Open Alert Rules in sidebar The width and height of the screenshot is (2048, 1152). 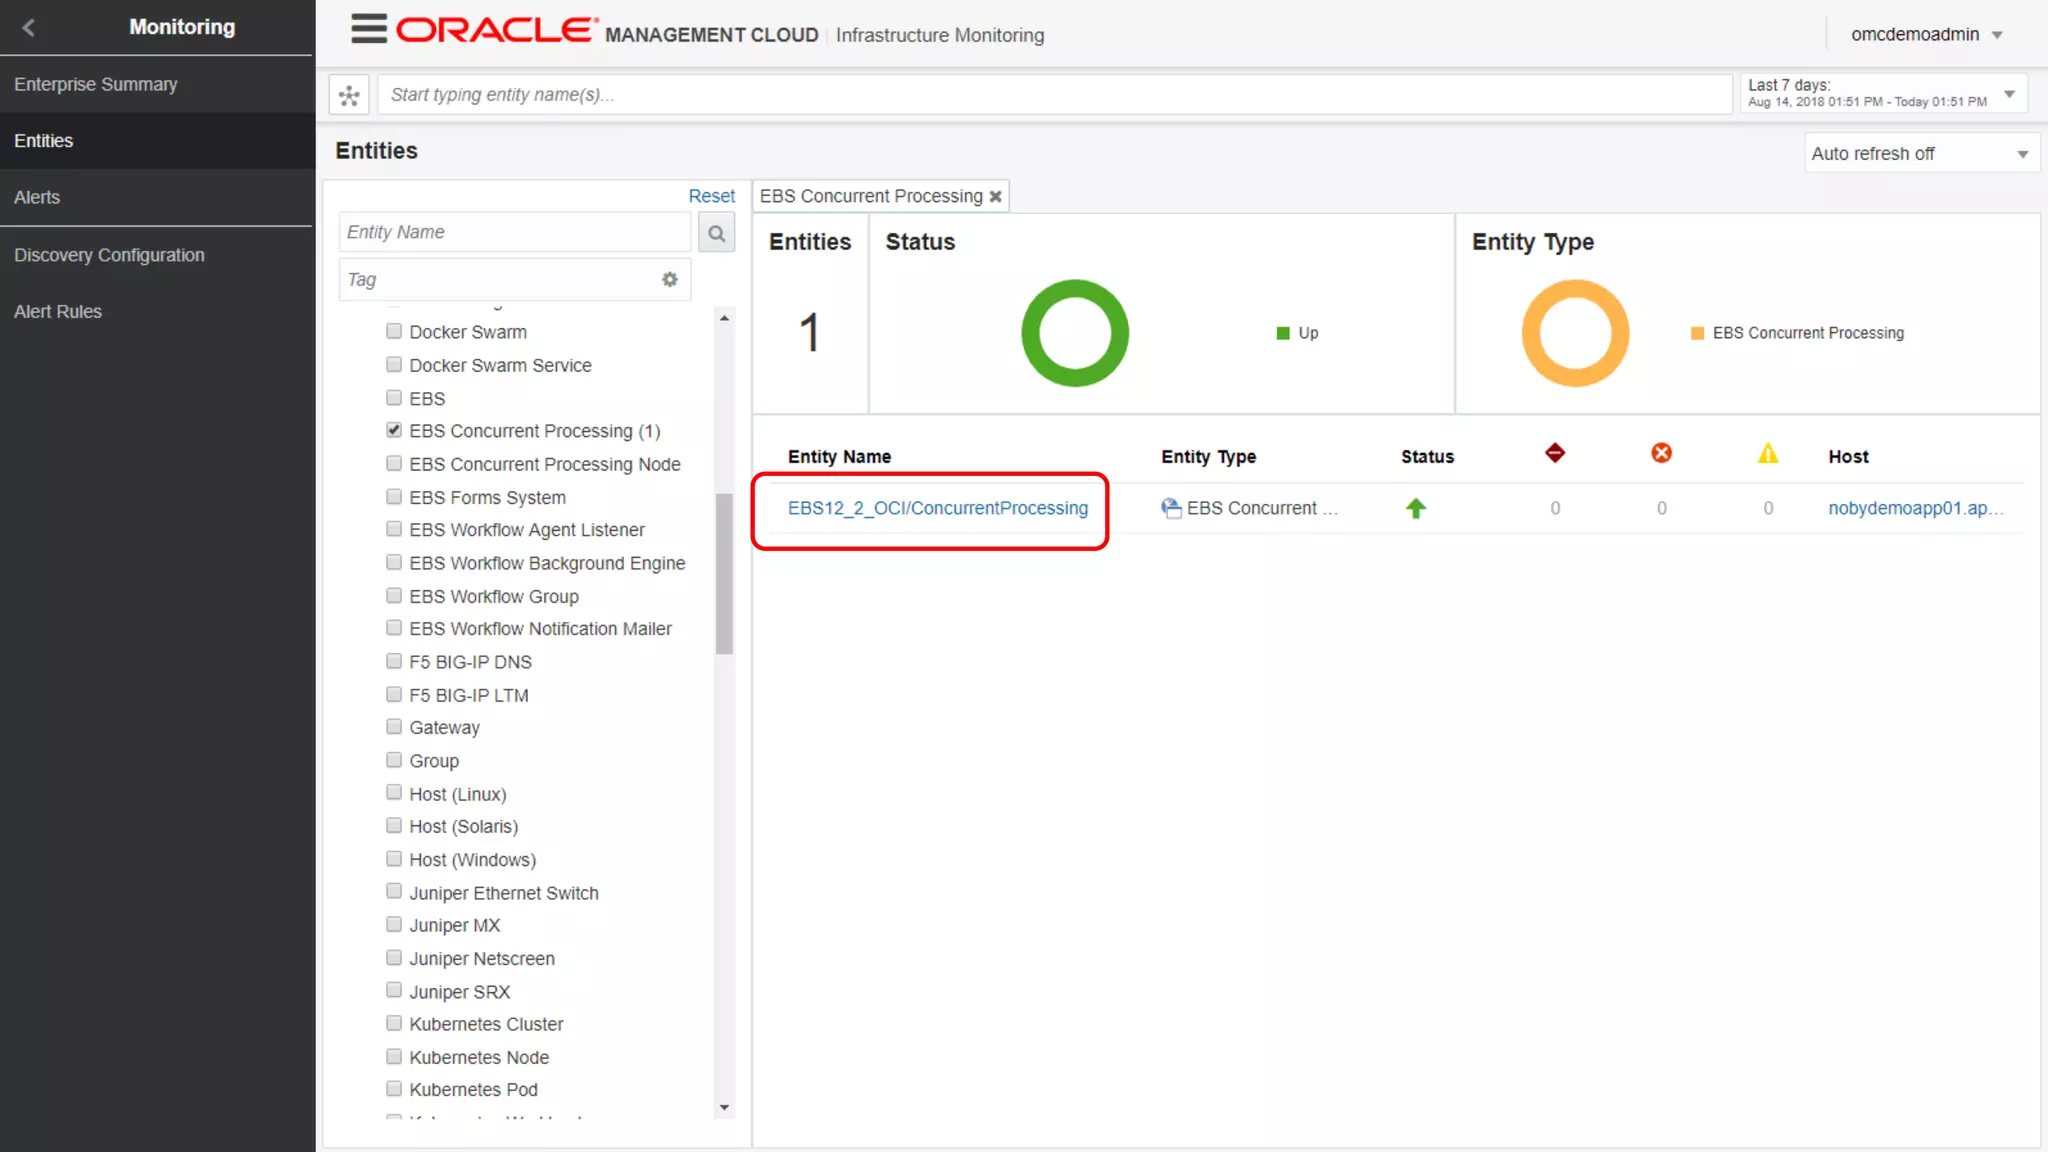coord(157,311)
